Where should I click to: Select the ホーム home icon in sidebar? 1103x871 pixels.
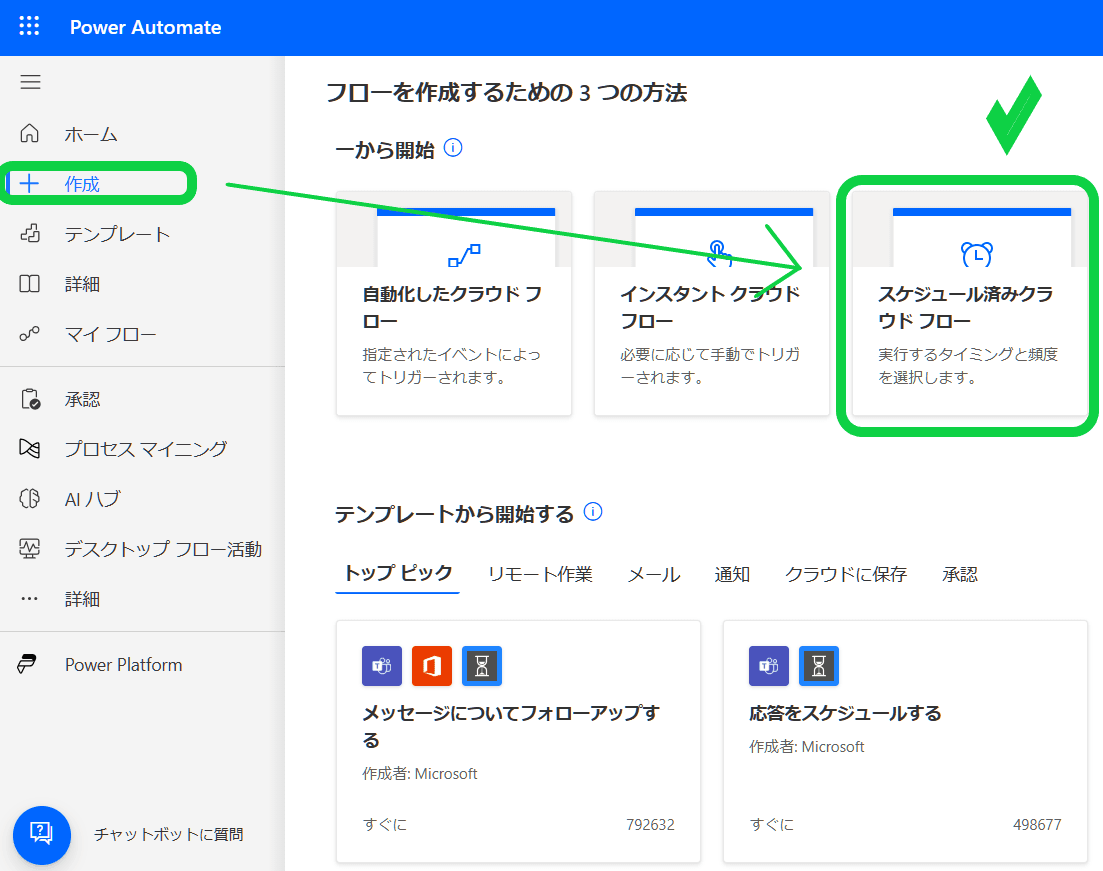pyautogui.click(x=31, y=133)
